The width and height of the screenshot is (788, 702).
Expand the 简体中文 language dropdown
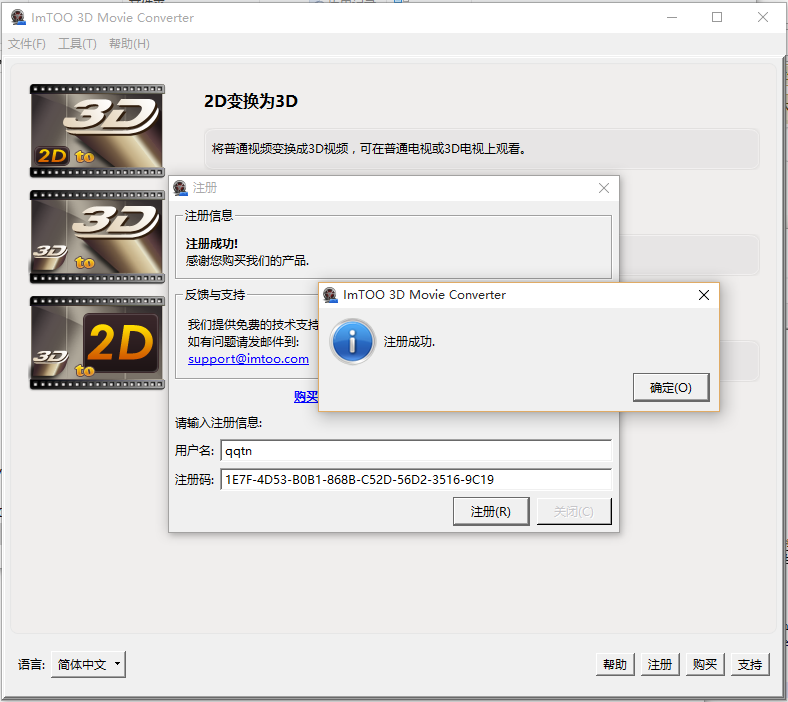pyautogui.click(x=88, y=664)
